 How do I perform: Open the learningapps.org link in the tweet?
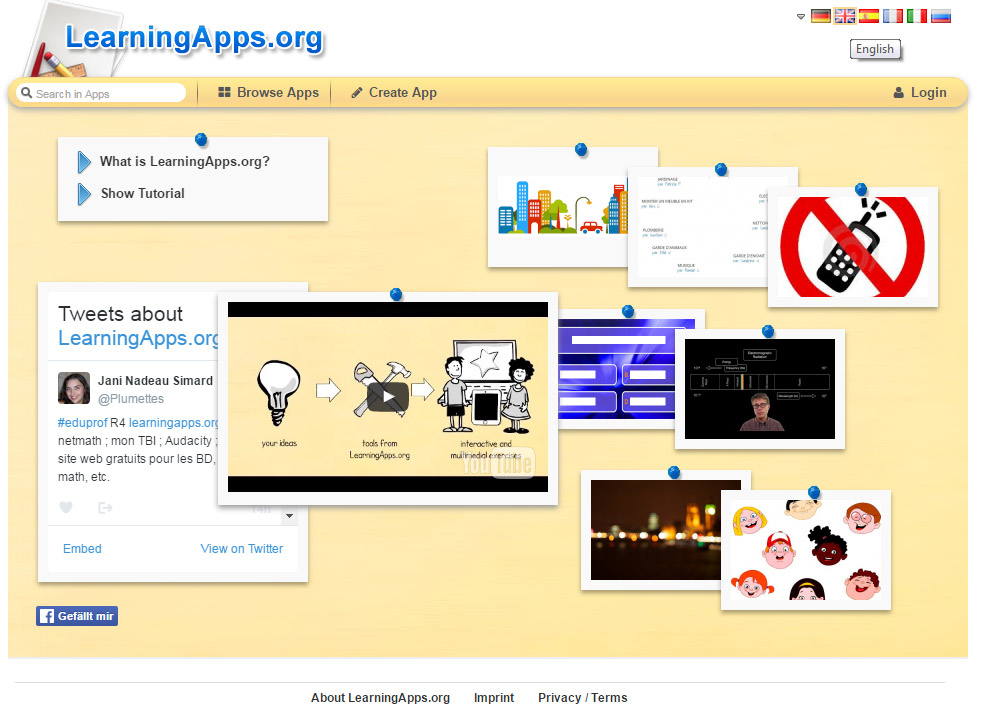(173, 423)
